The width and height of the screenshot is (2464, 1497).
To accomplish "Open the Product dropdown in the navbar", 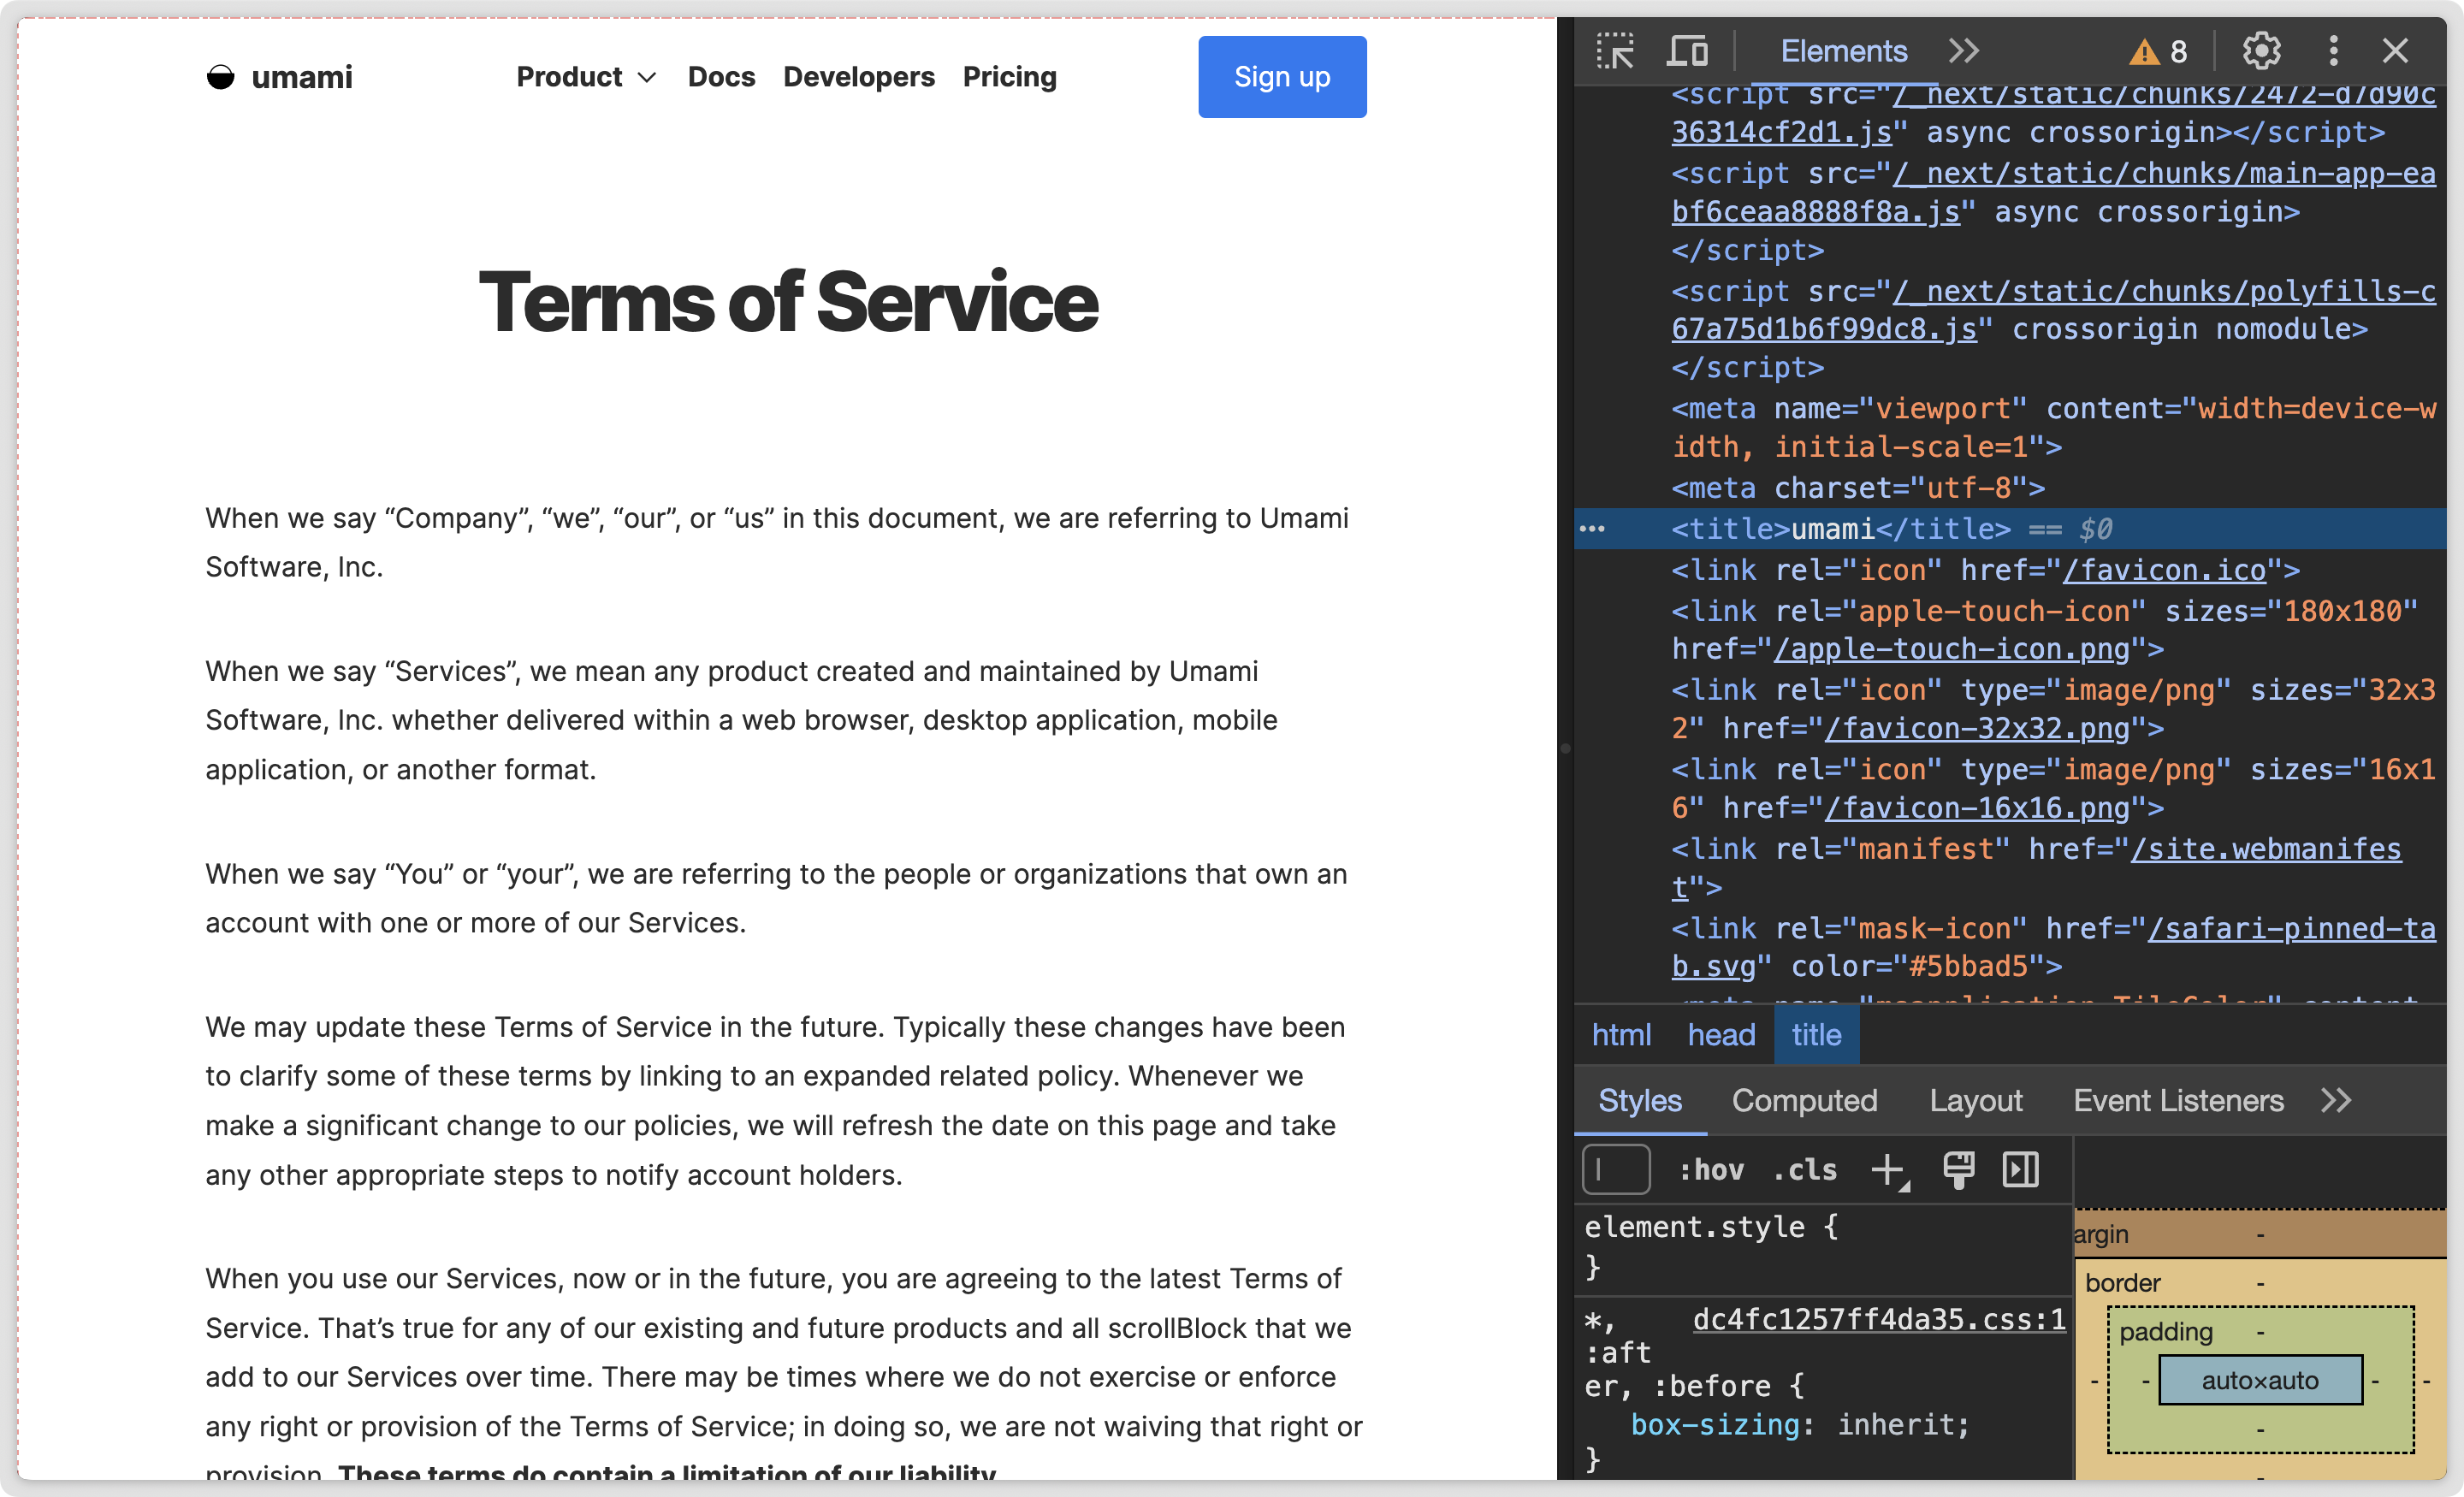I will [585, 76].
